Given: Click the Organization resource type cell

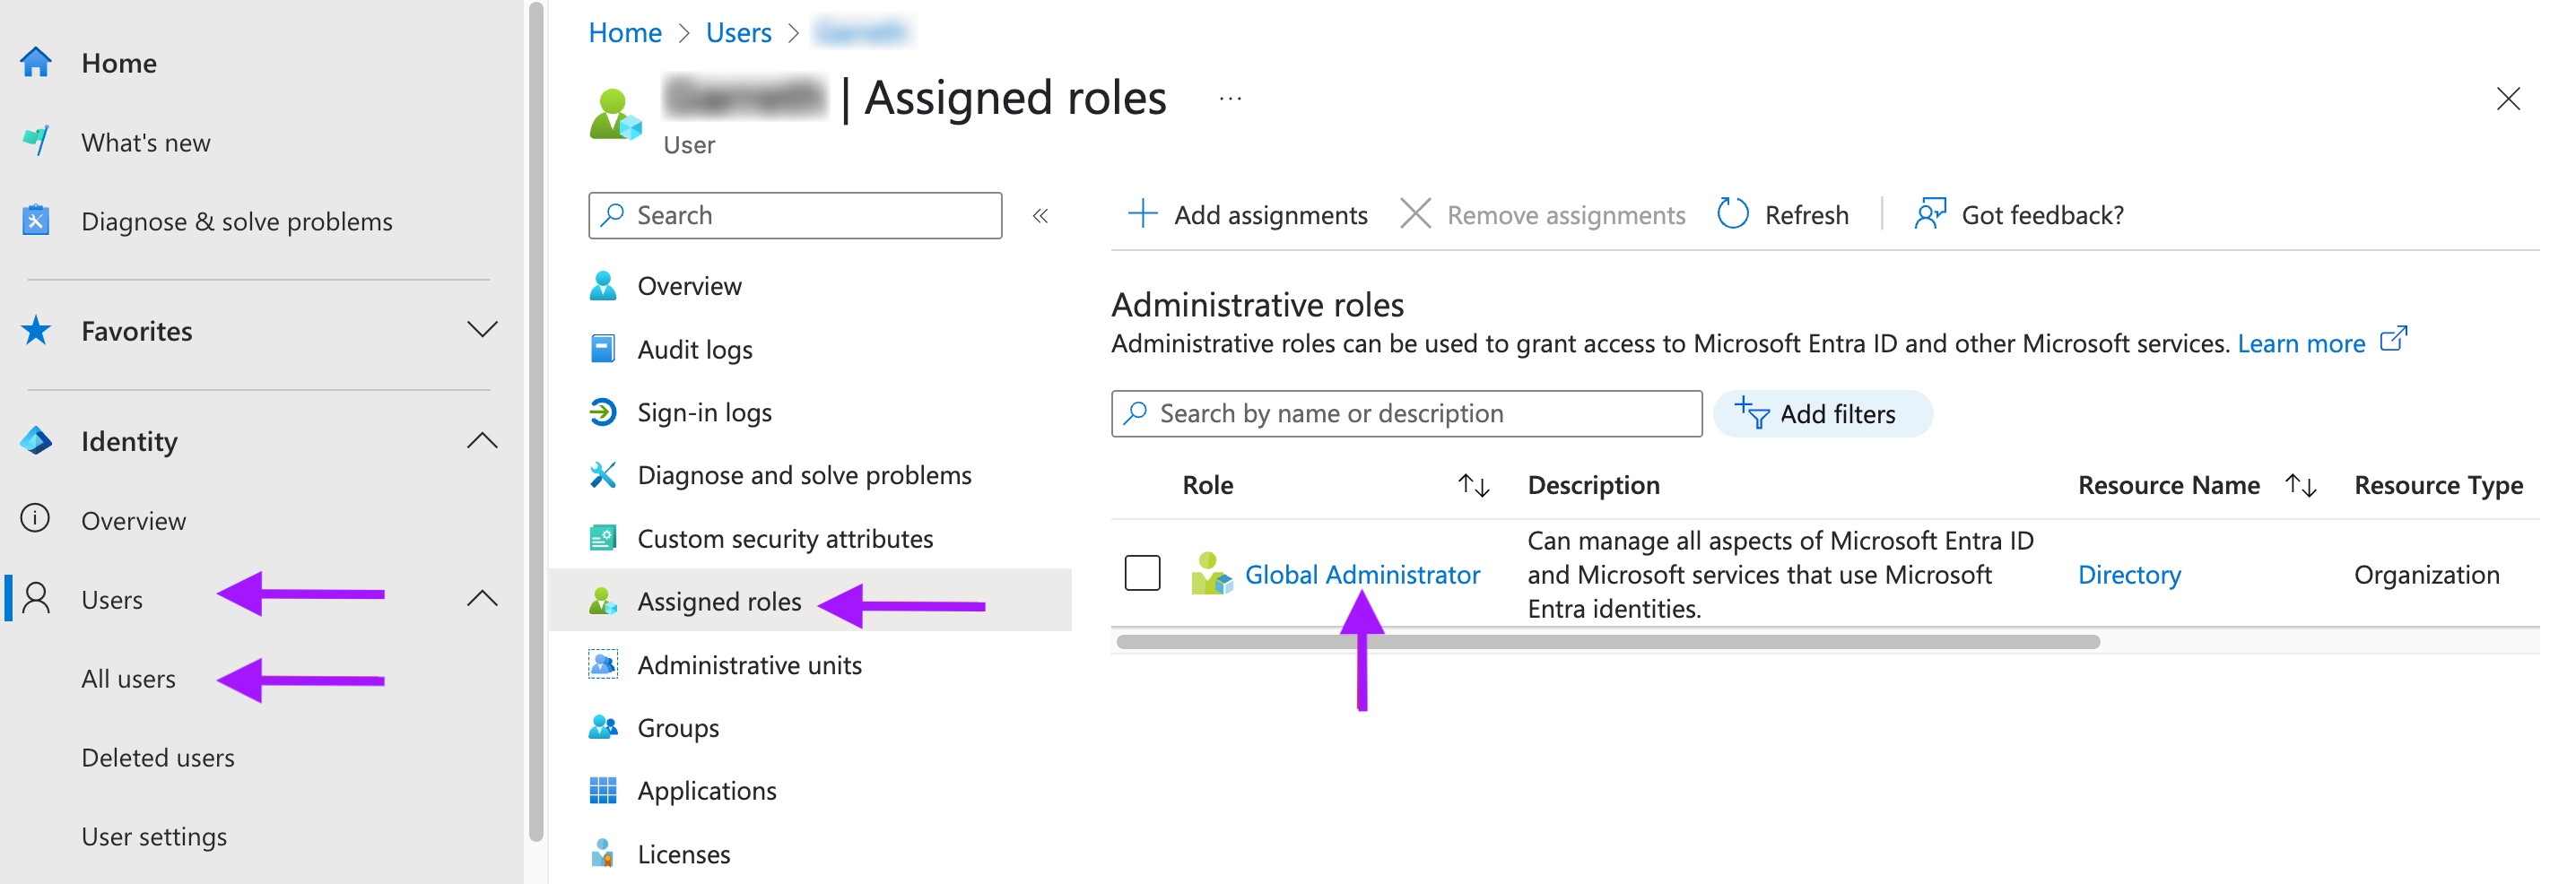Looking at the screenshot, I should click(2426, 574).
